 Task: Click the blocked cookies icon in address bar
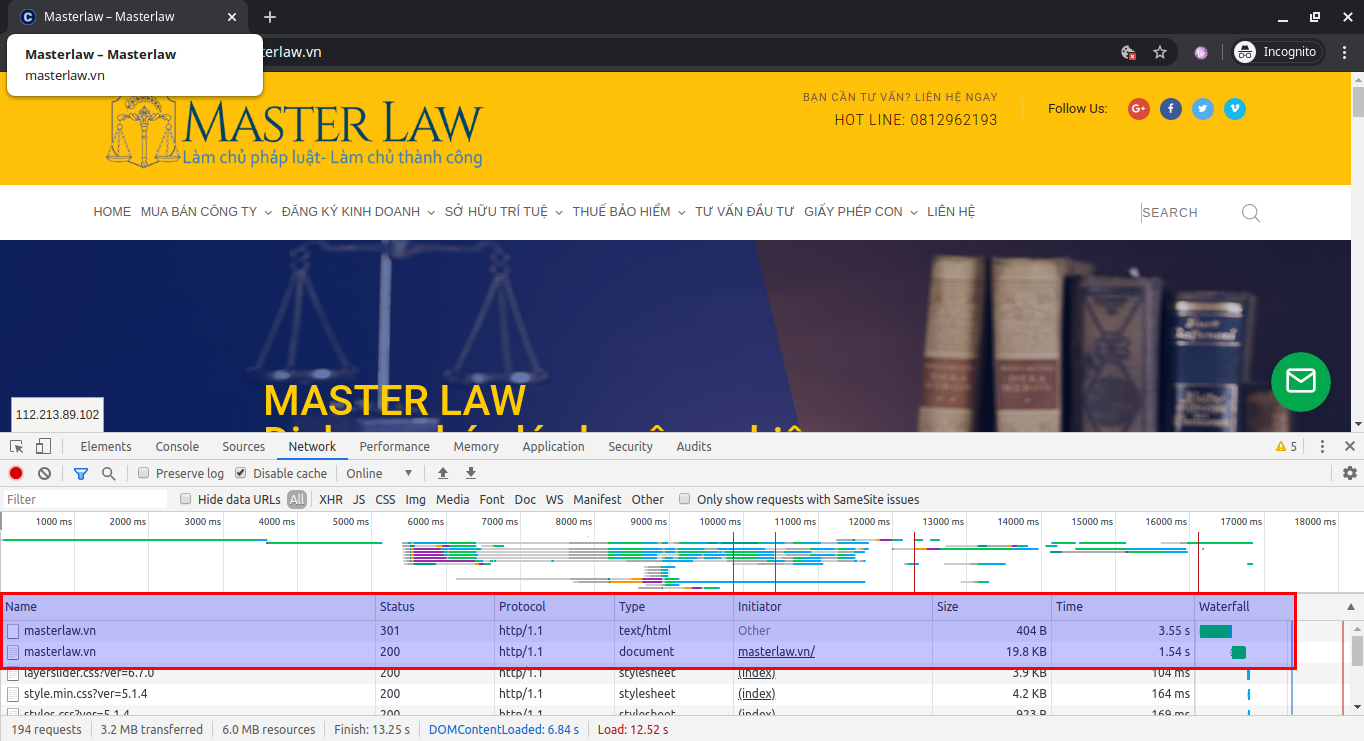coord(1128,52)
